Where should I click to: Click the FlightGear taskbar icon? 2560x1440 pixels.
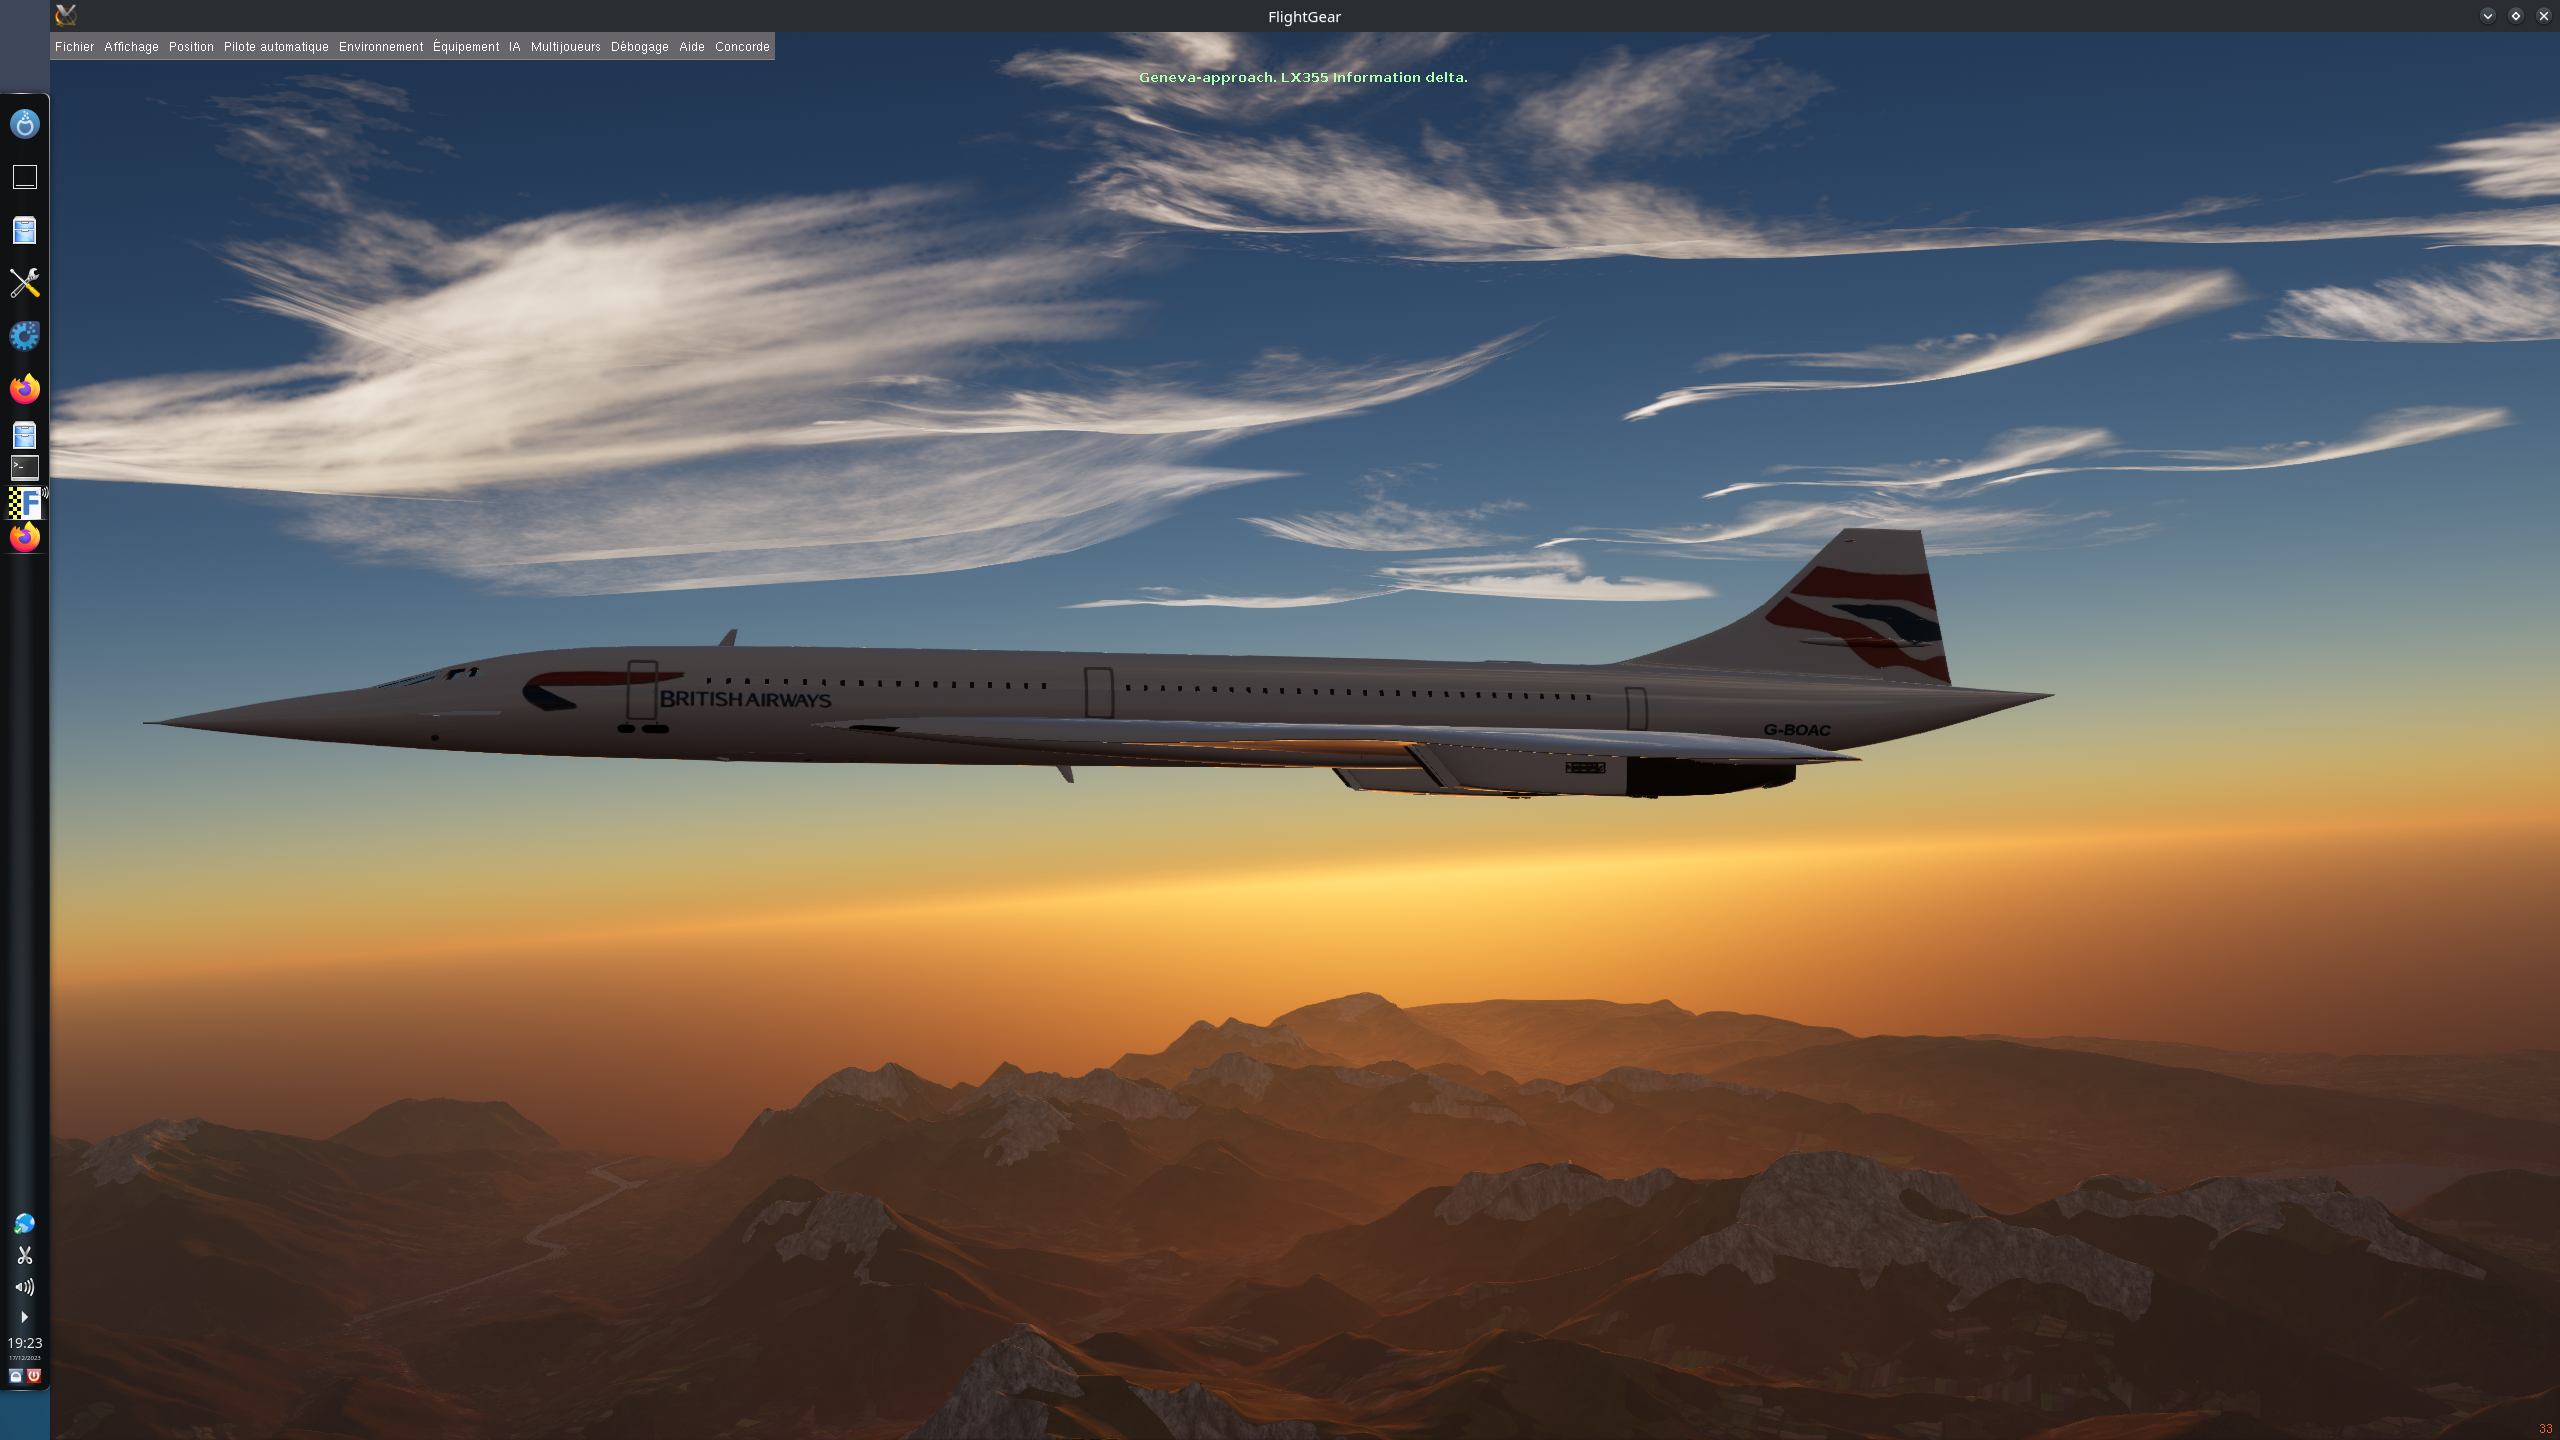point(24,503)
